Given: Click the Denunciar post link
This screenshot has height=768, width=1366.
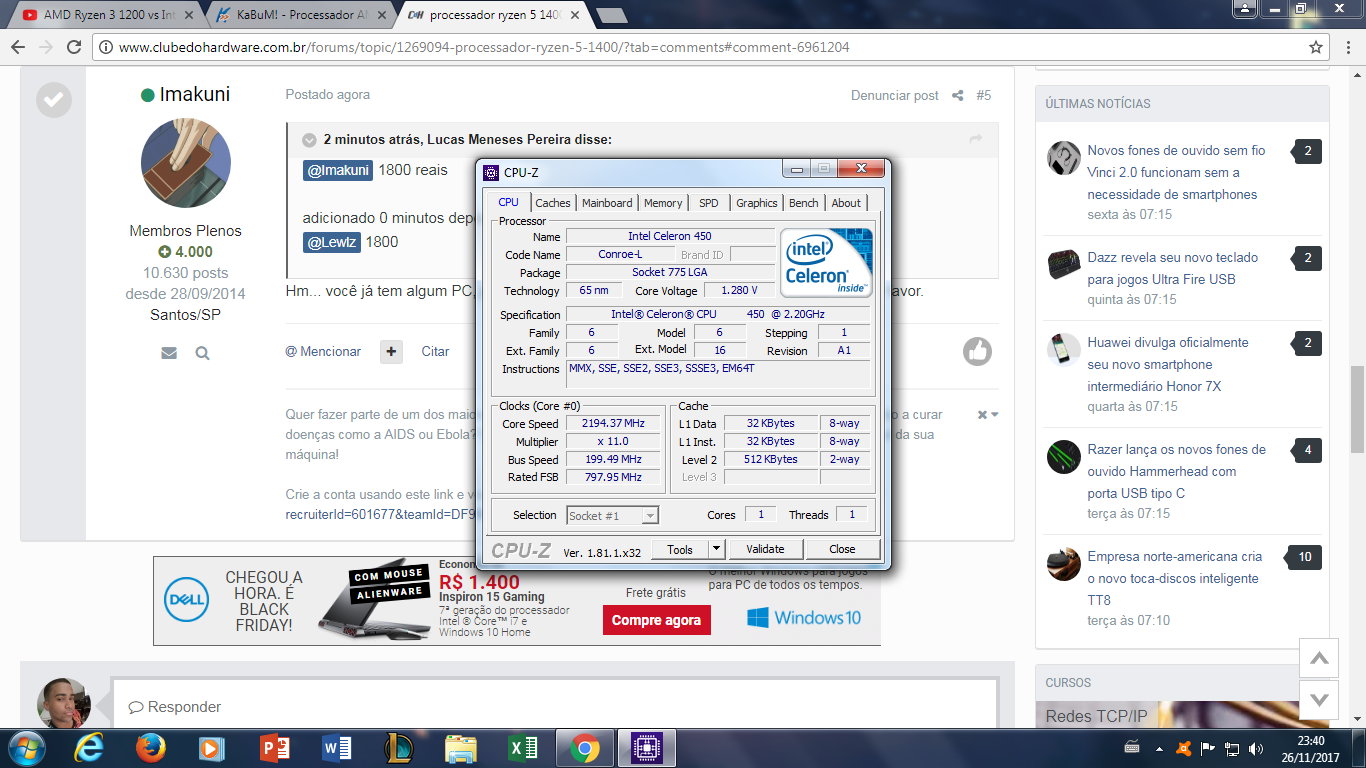Looking at the screenshot, I should point(895,96).
